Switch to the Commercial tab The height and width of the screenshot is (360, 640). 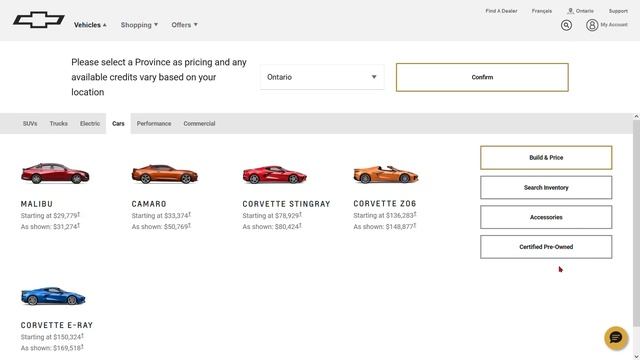click(x=199, y=124)
